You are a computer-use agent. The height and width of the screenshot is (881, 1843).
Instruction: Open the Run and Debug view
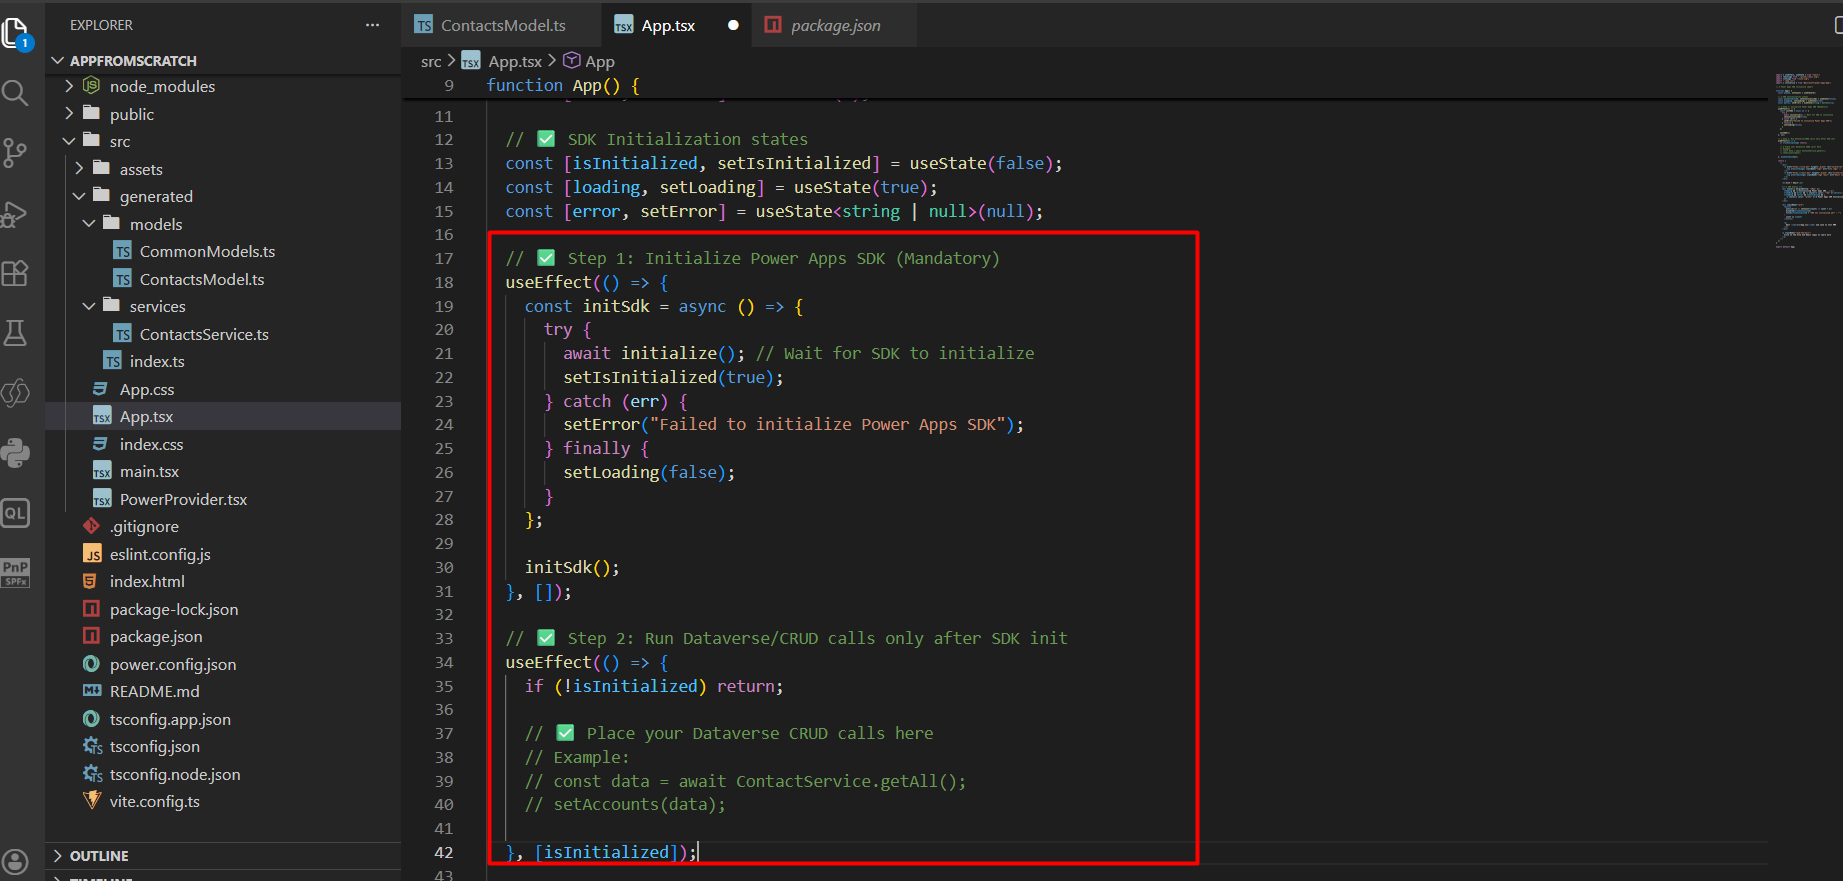15,214
